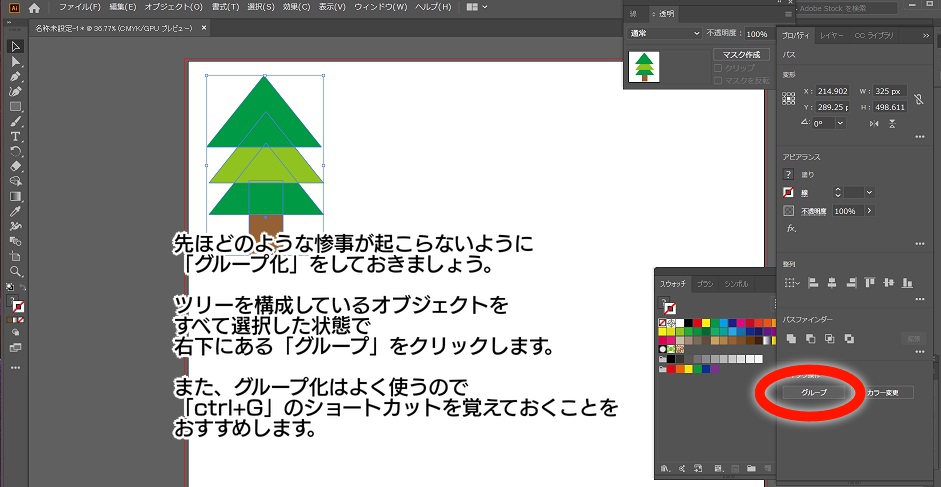Select the Artboard tool
941x487 pixels.
tap(16, 256)
